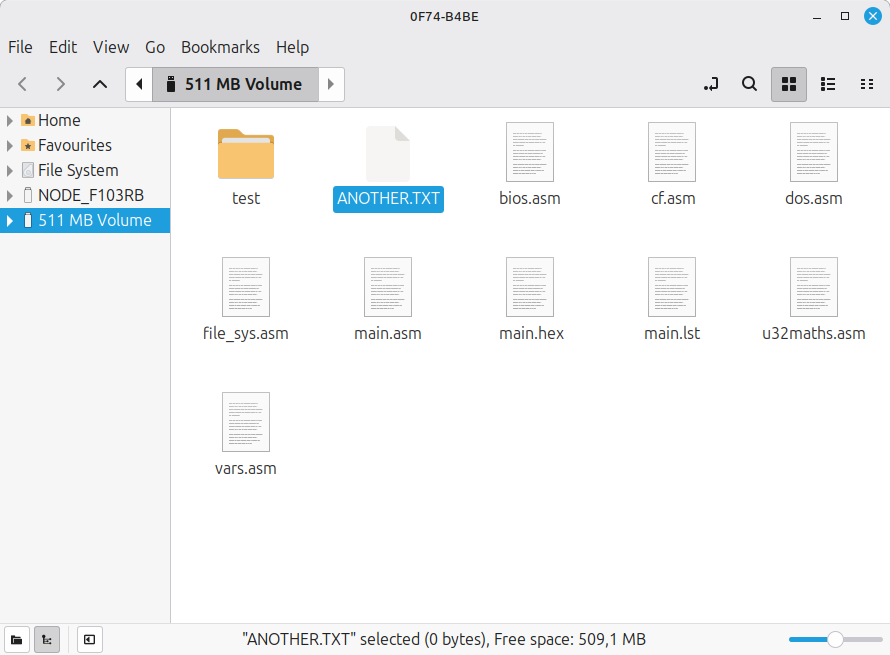Expand the File System tree node
Viewport: 890px width, 655px height.
[10, 170]
